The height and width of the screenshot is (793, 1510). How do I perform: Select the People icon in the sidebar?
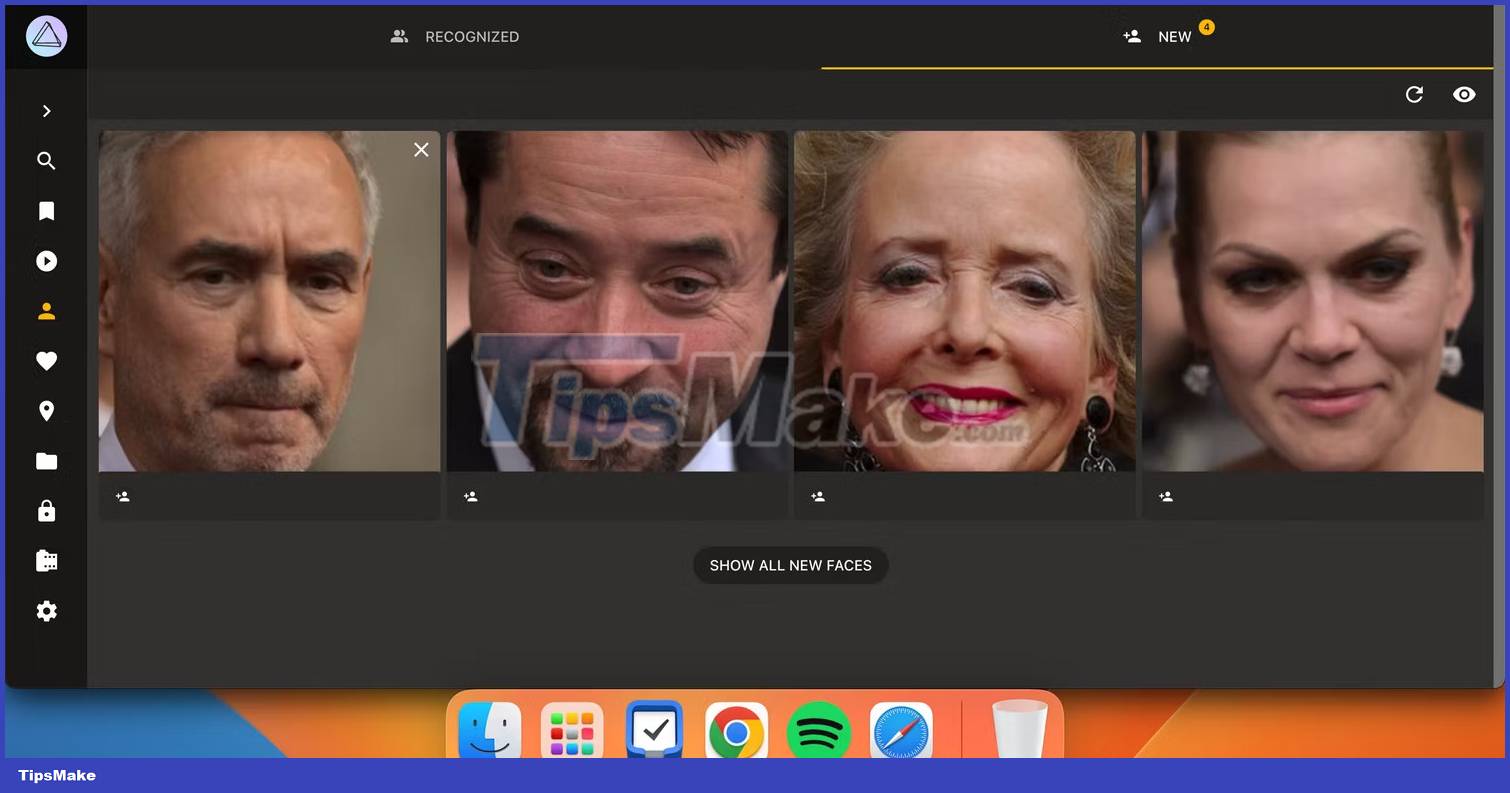(46, 310)
